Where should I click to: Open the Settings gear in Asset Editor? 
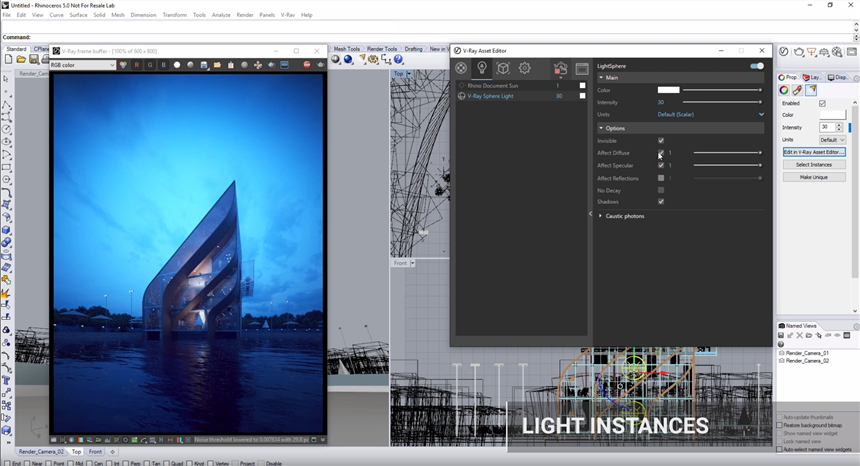click(524, 68)
